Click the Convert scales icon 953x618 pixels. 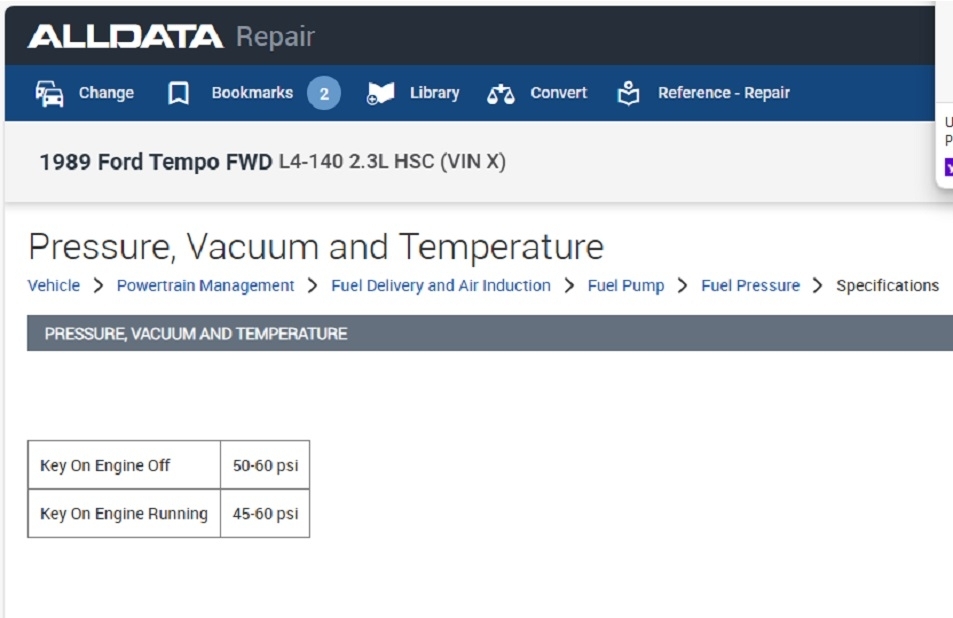click(500, 94)
